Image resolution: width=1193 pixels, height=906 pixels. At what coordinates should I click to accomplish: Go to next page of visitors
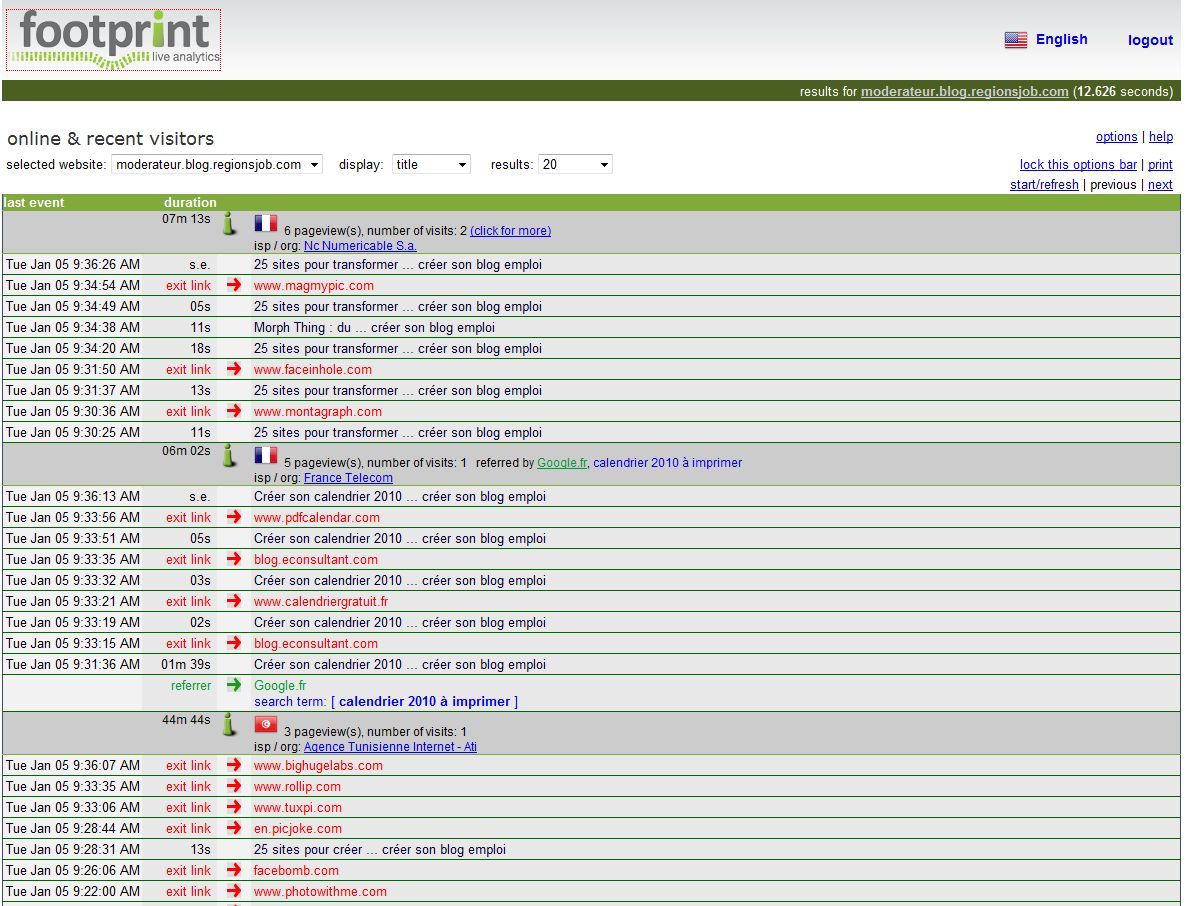(x=1160, y=185)
